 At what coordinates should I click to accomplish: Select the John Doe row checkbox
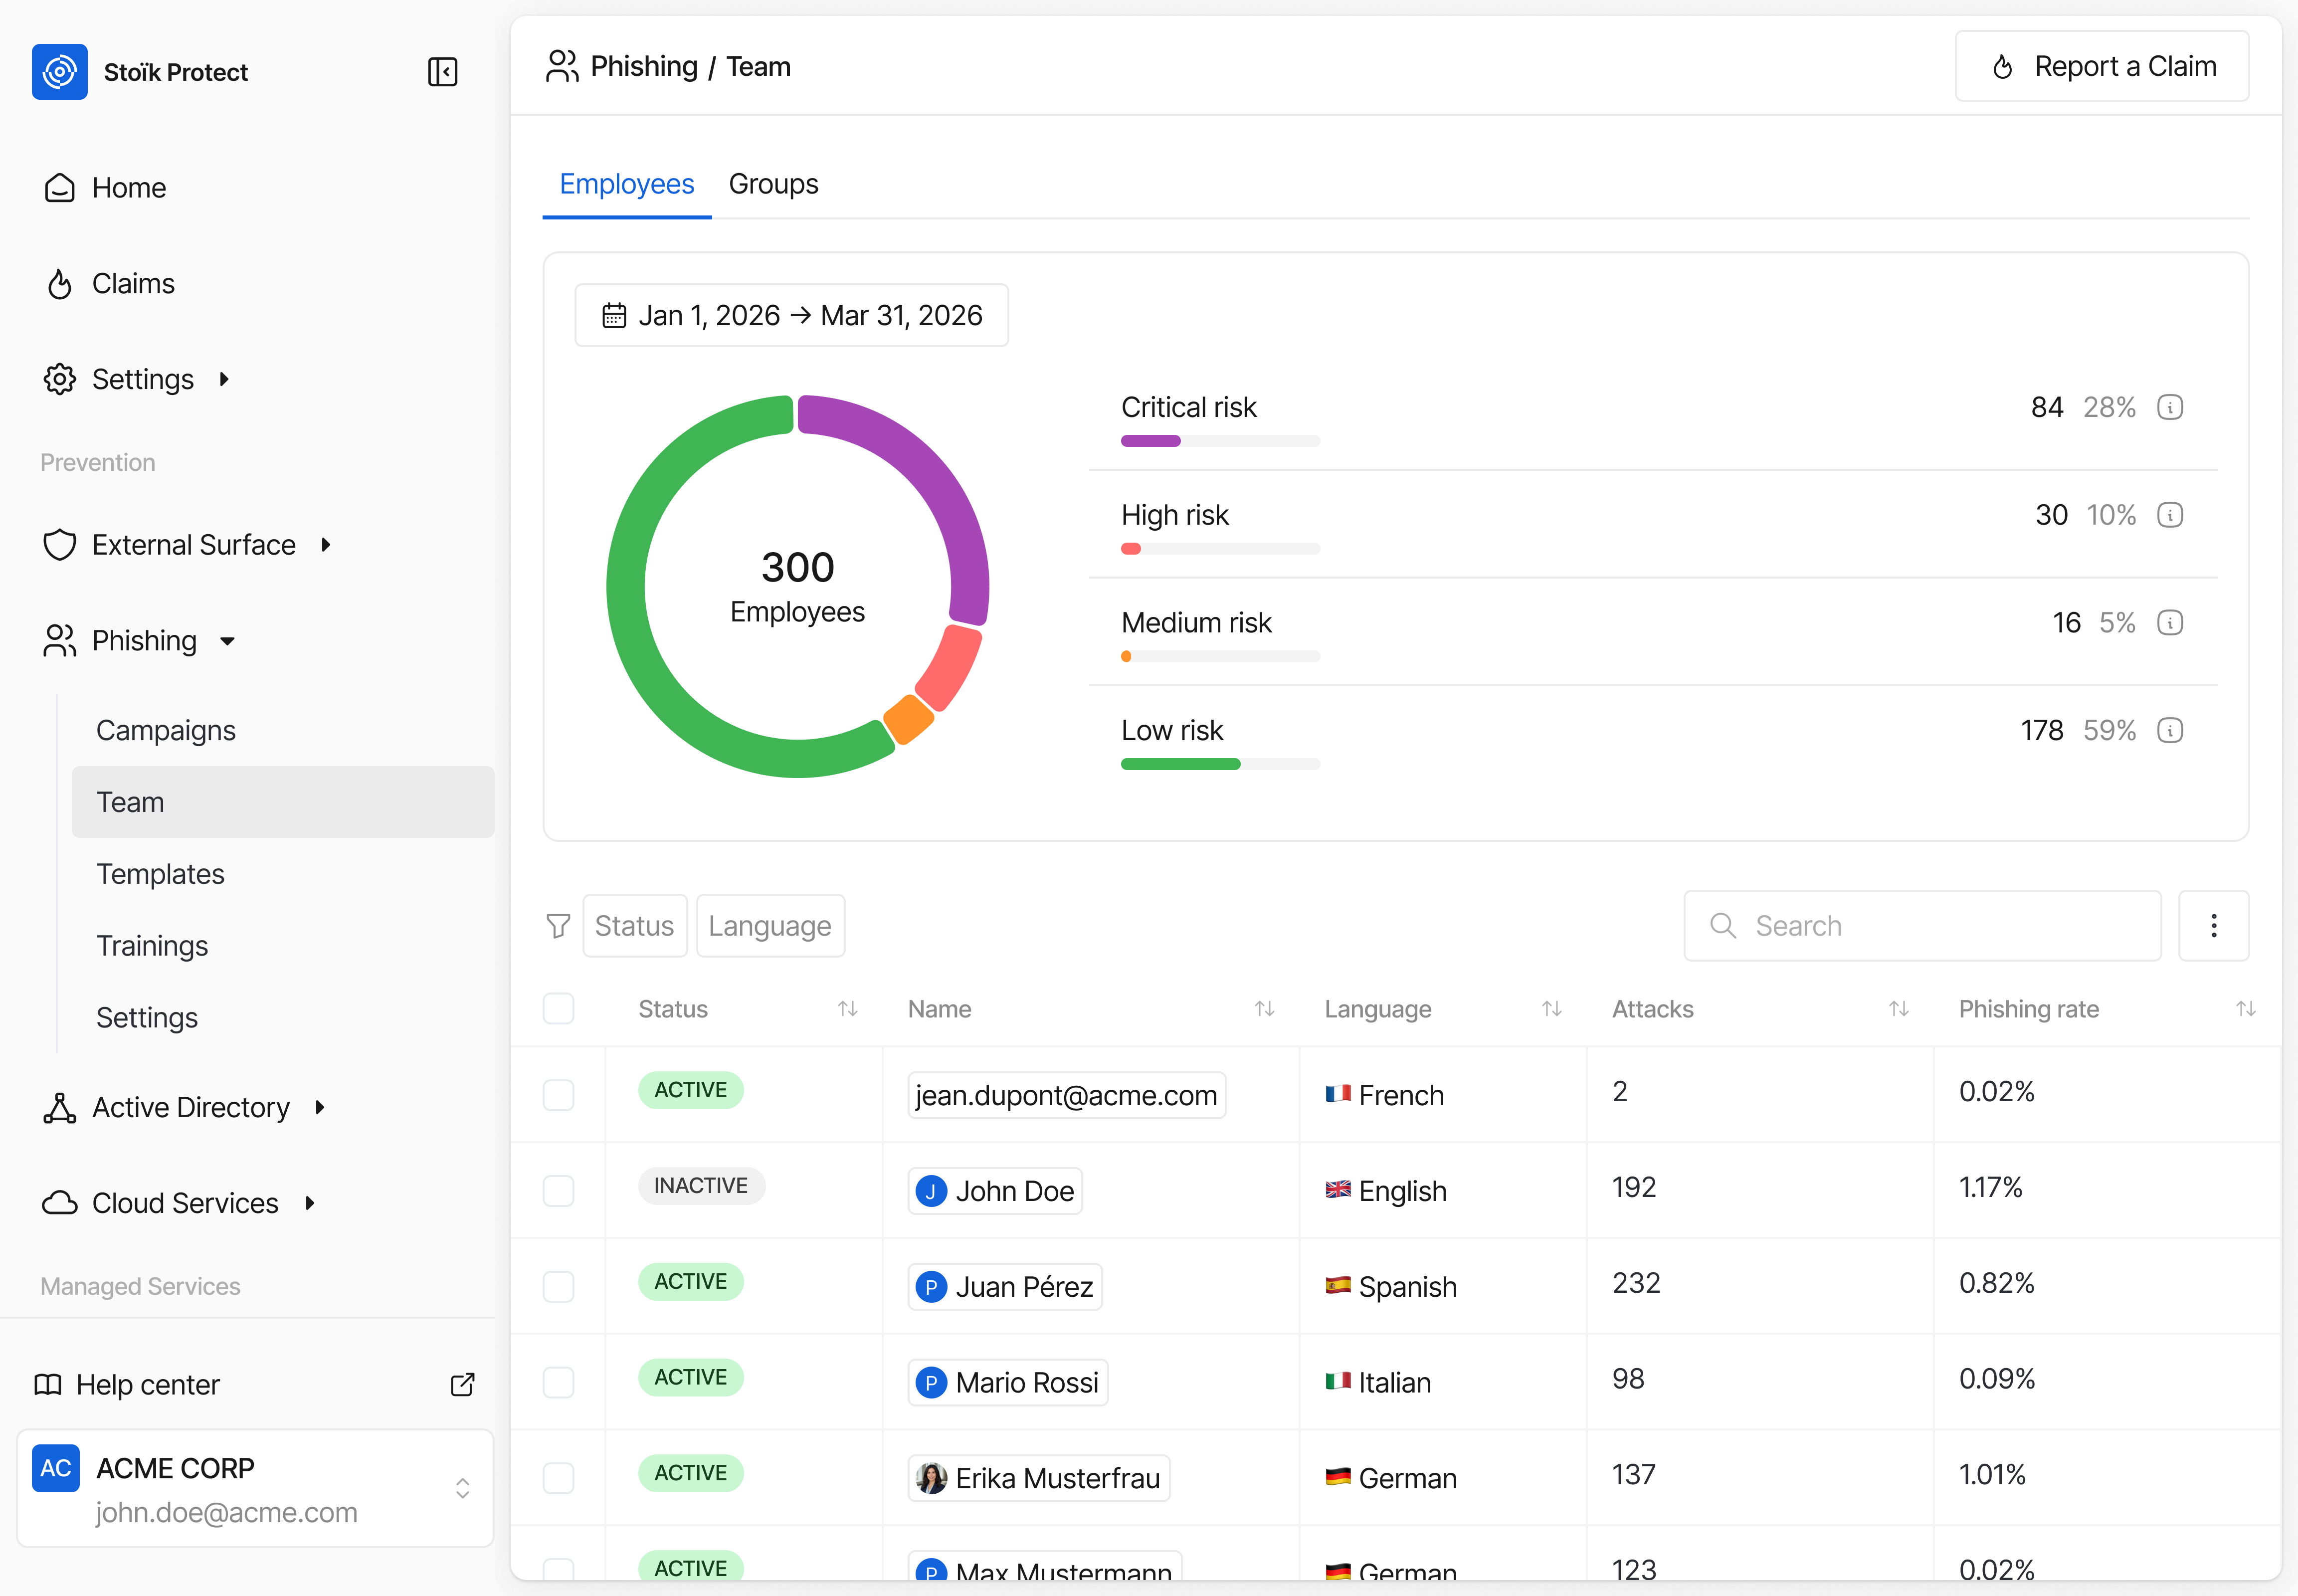point(558,1191)
